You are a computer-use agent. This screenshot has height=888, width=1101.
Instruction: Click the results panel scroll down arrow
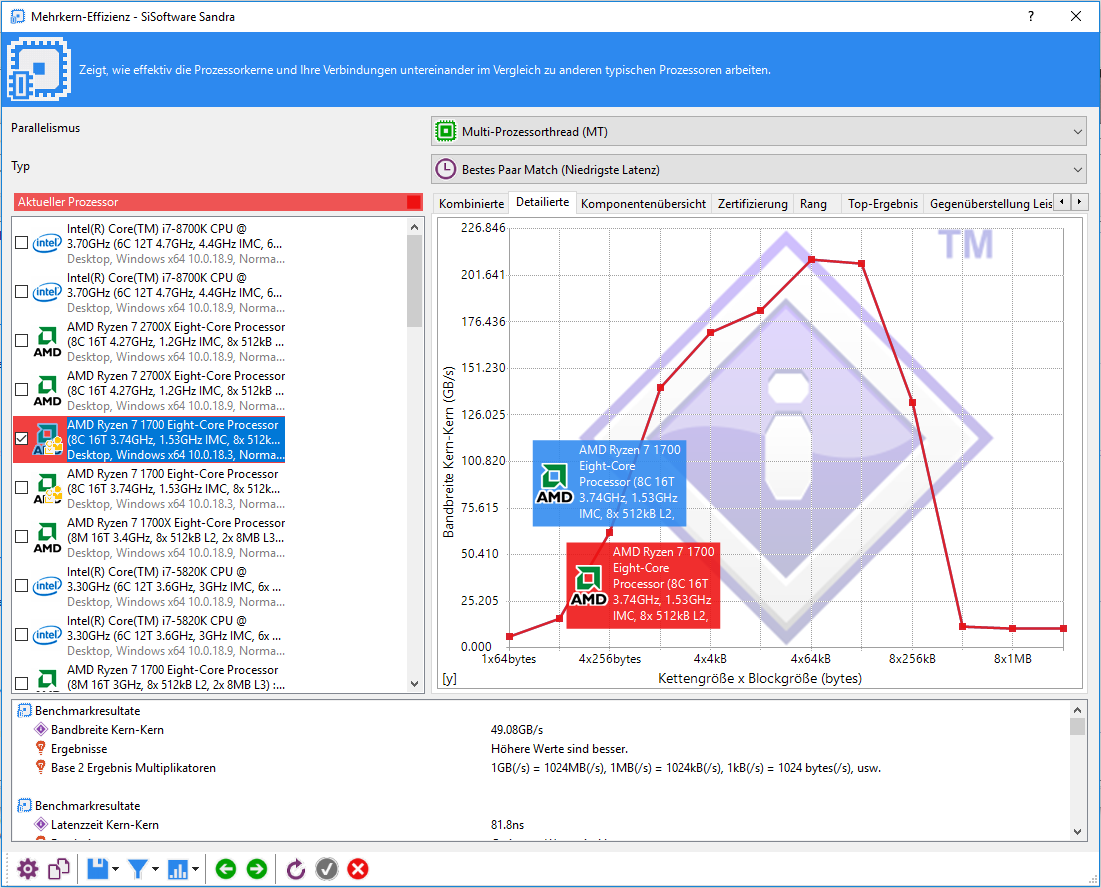click(1078, 832)
